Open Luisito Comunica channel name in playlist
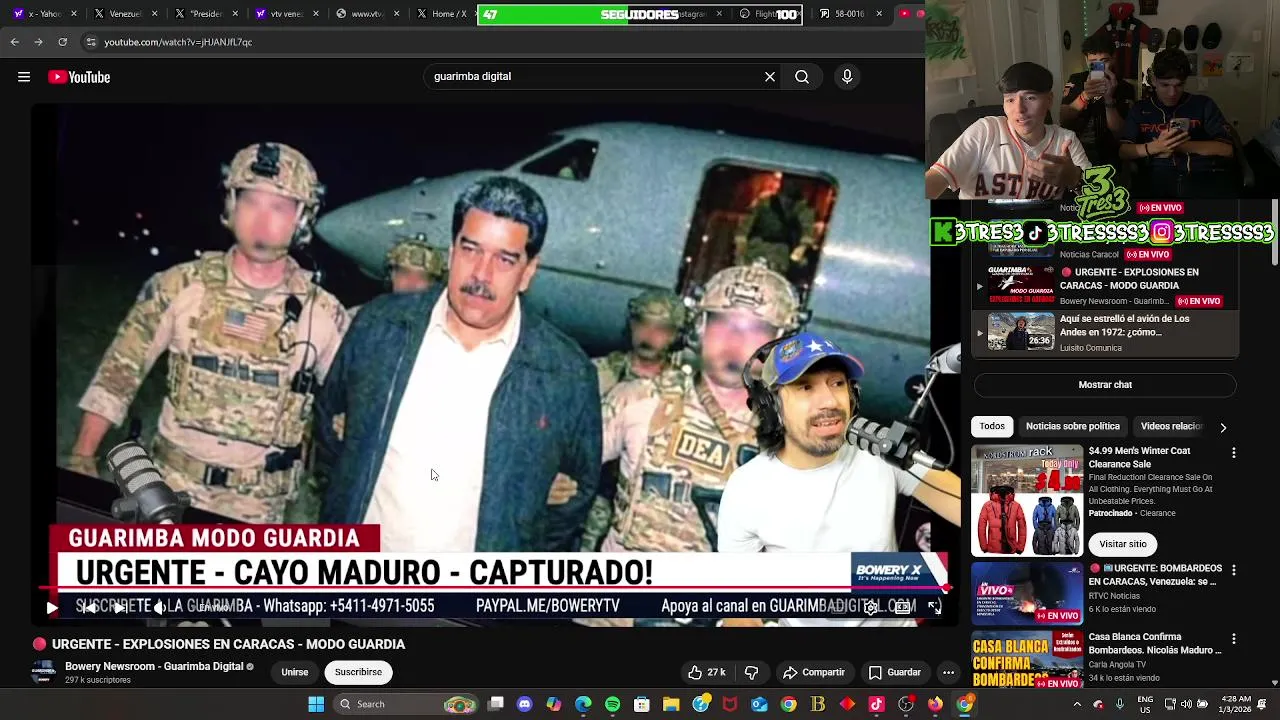This screenshot has width=1280, height=720. click(x=1090, y=348)
